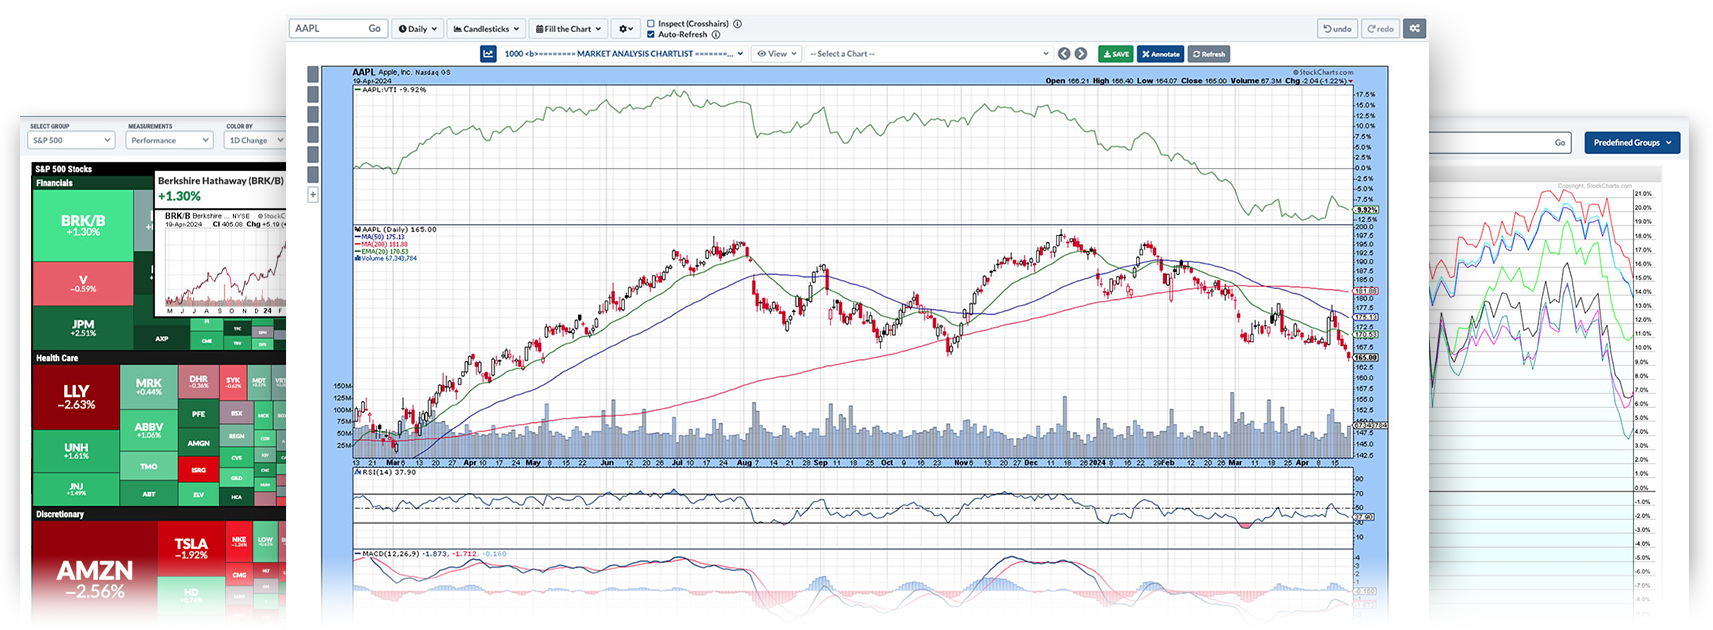Click the Go button beside AAPL

[x=374, y=29]
